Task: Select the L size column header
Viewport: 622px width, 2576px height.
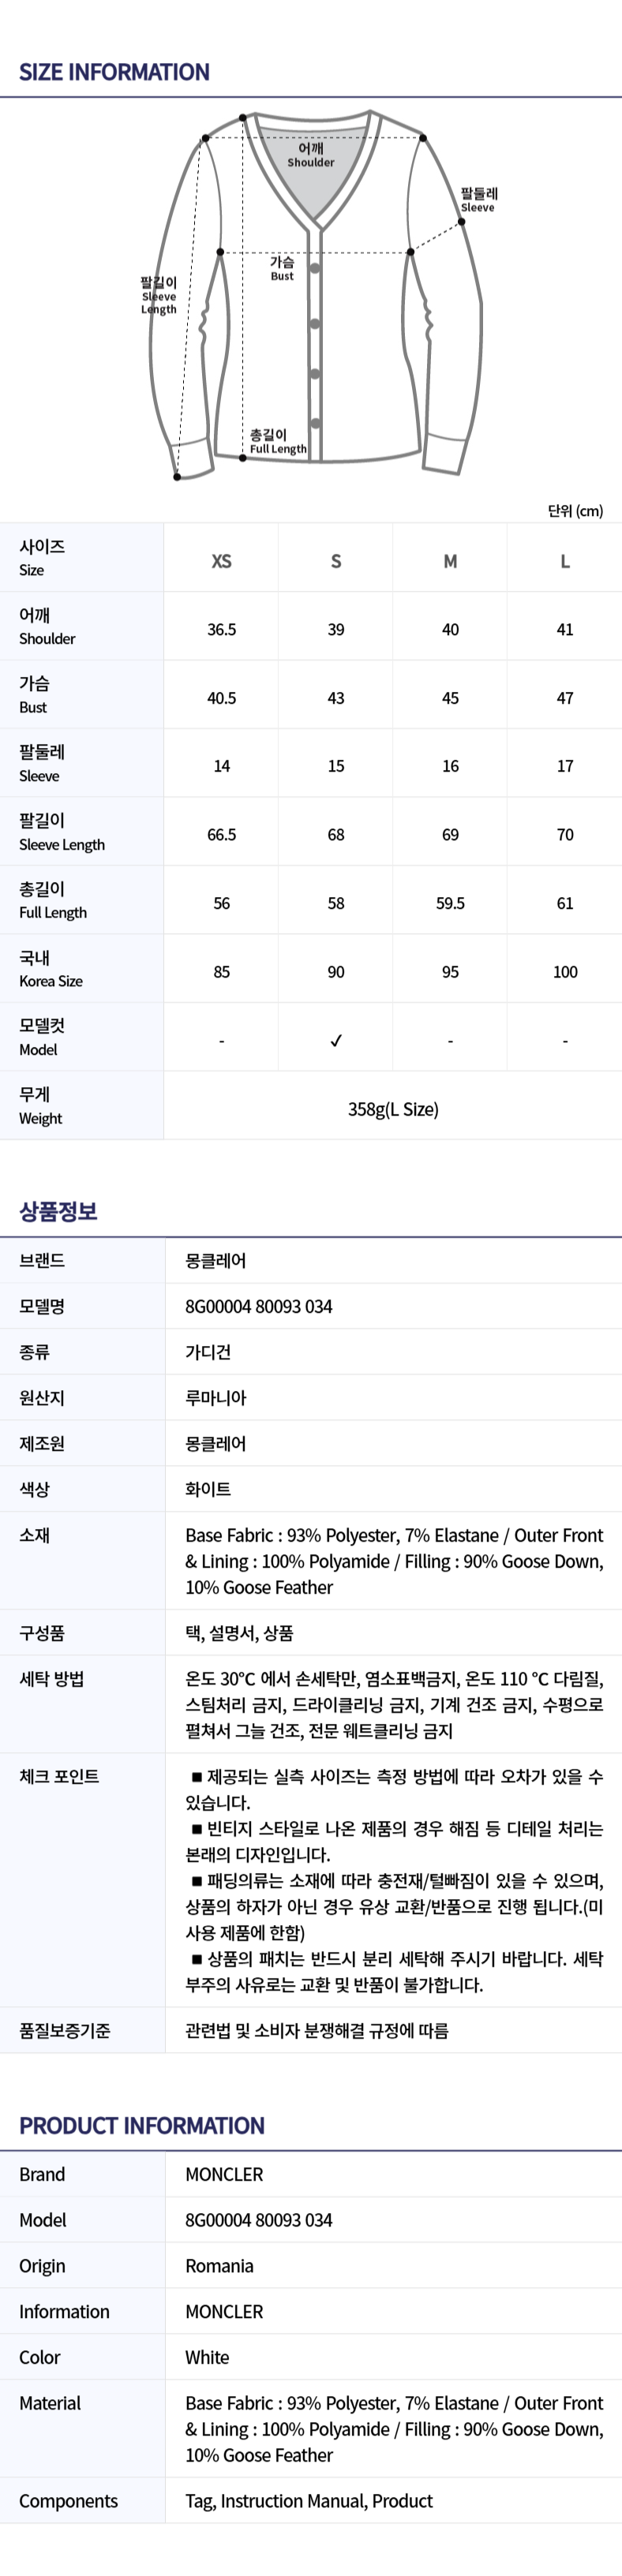Action: click(565, 561)
